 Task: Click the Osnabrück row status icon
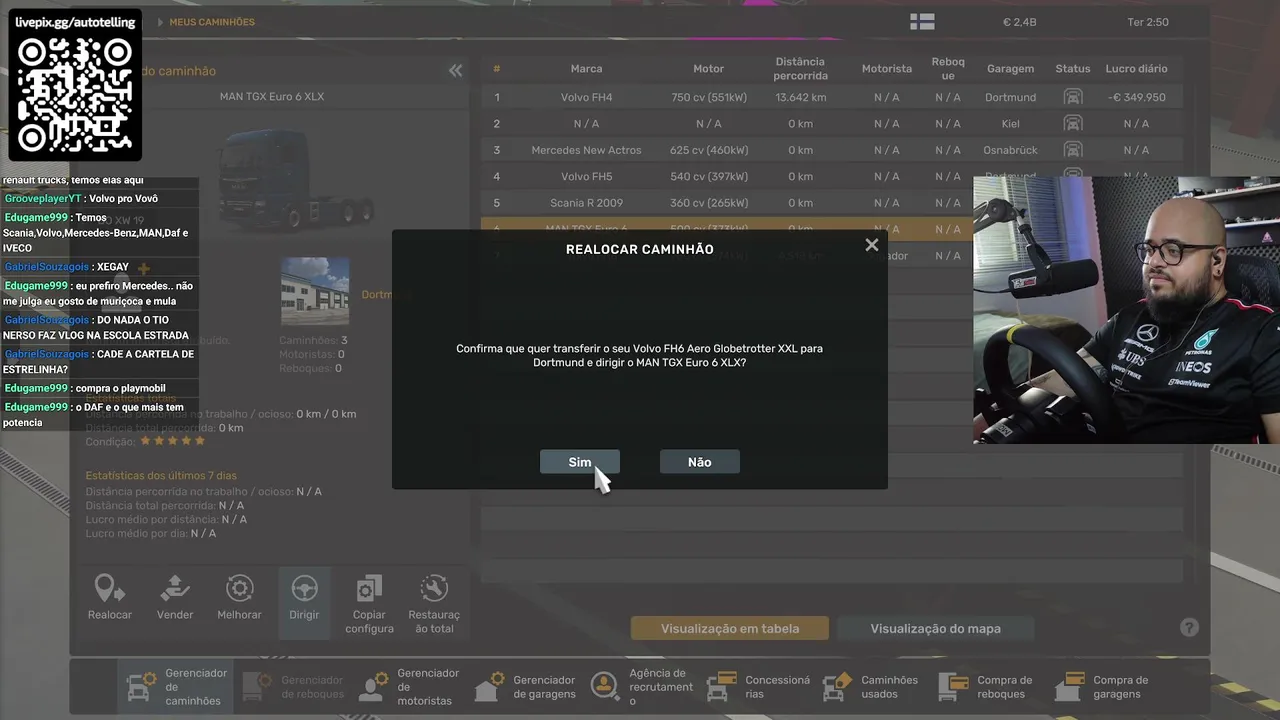[1073, 150]
